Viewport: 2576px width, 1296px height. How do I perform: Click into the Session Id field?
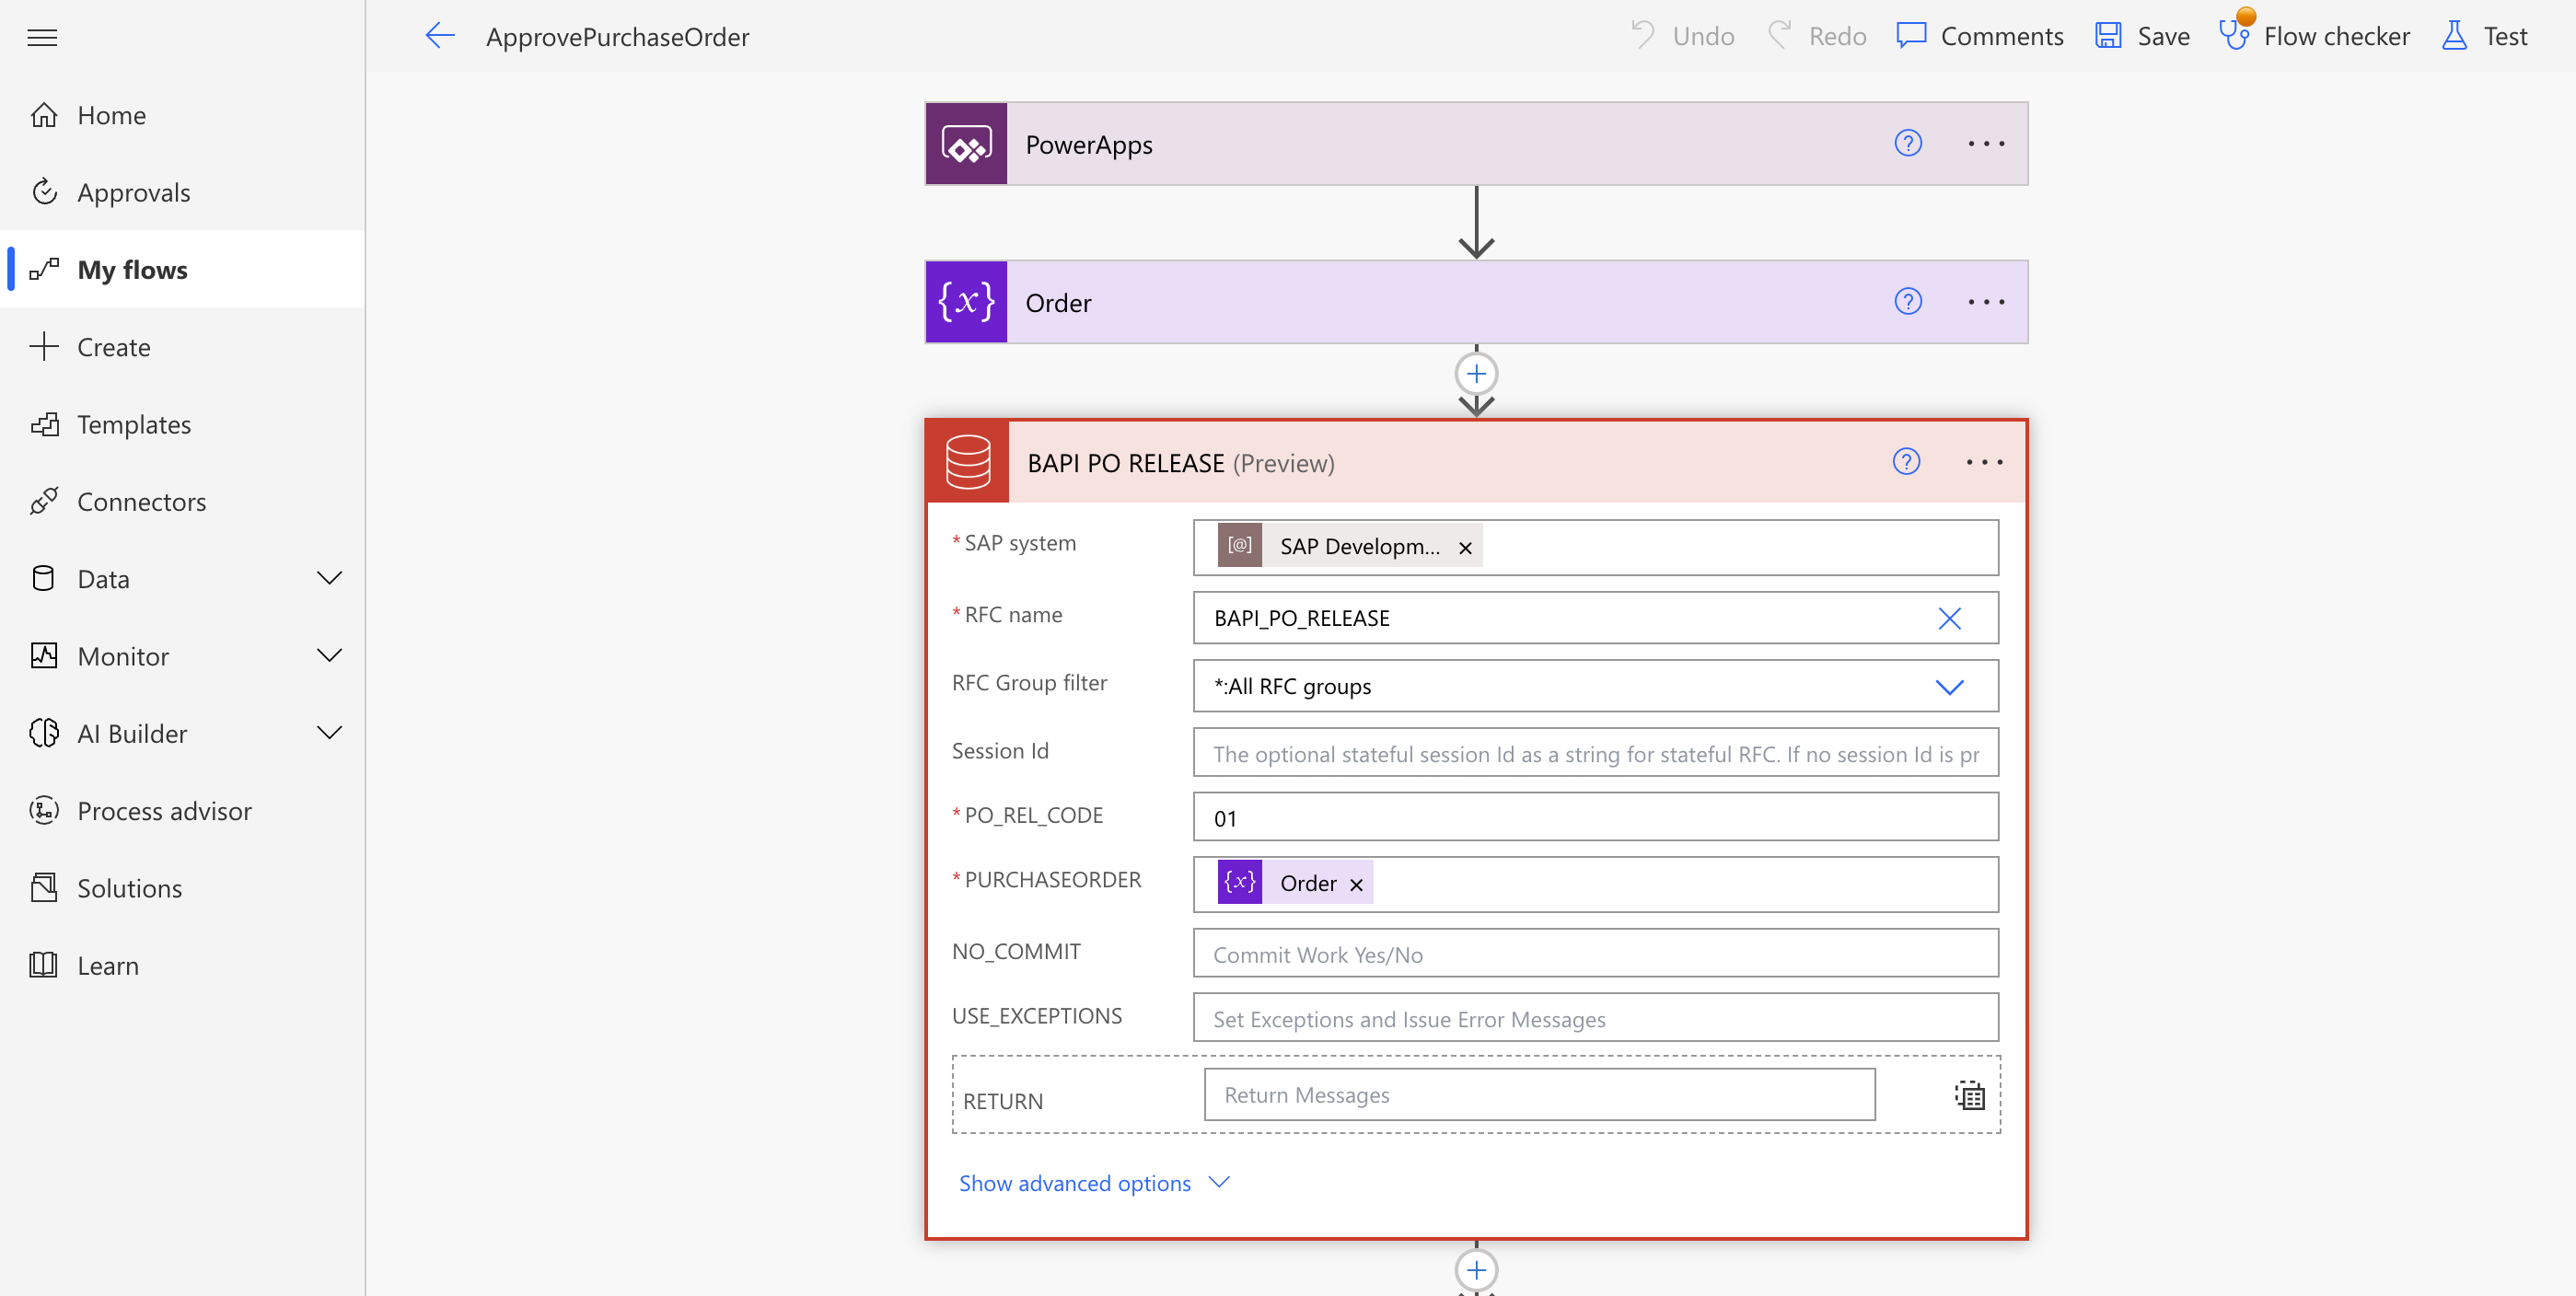coord(1595,754)
